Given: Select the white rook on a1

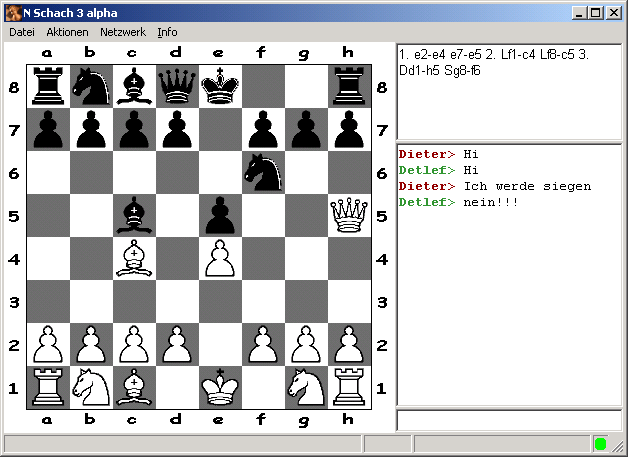Looking at the screenshot, I should (x=48, y=388).
